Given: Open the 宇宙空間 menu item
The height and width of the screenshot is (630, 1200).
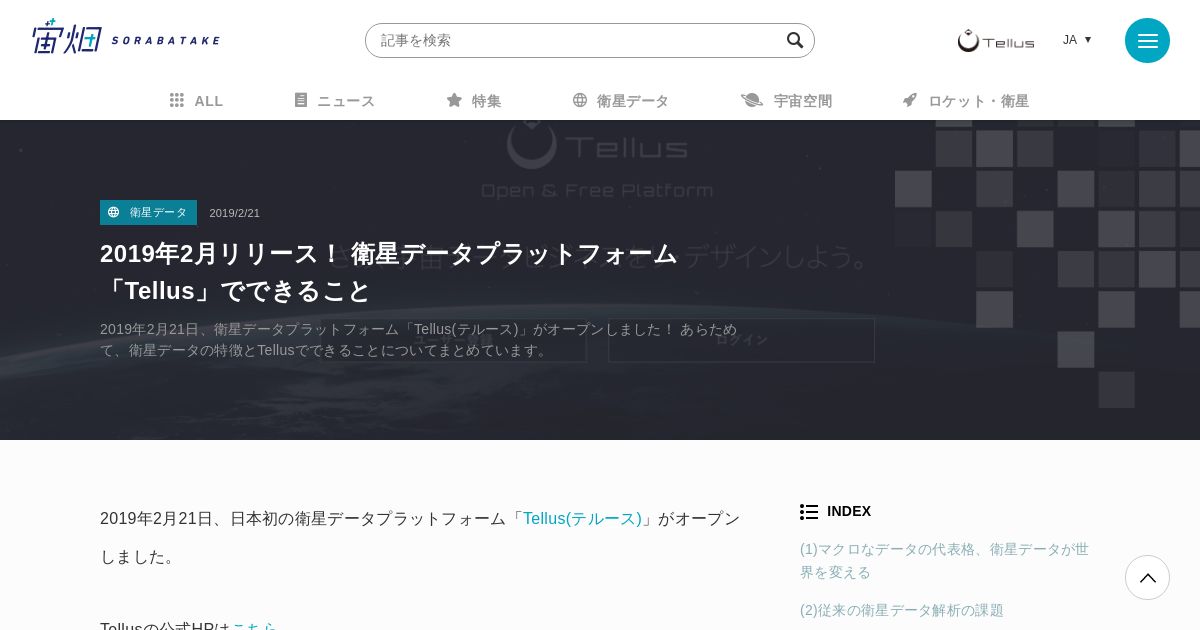Looking at the screenshot, I should [x=786, y=100].
